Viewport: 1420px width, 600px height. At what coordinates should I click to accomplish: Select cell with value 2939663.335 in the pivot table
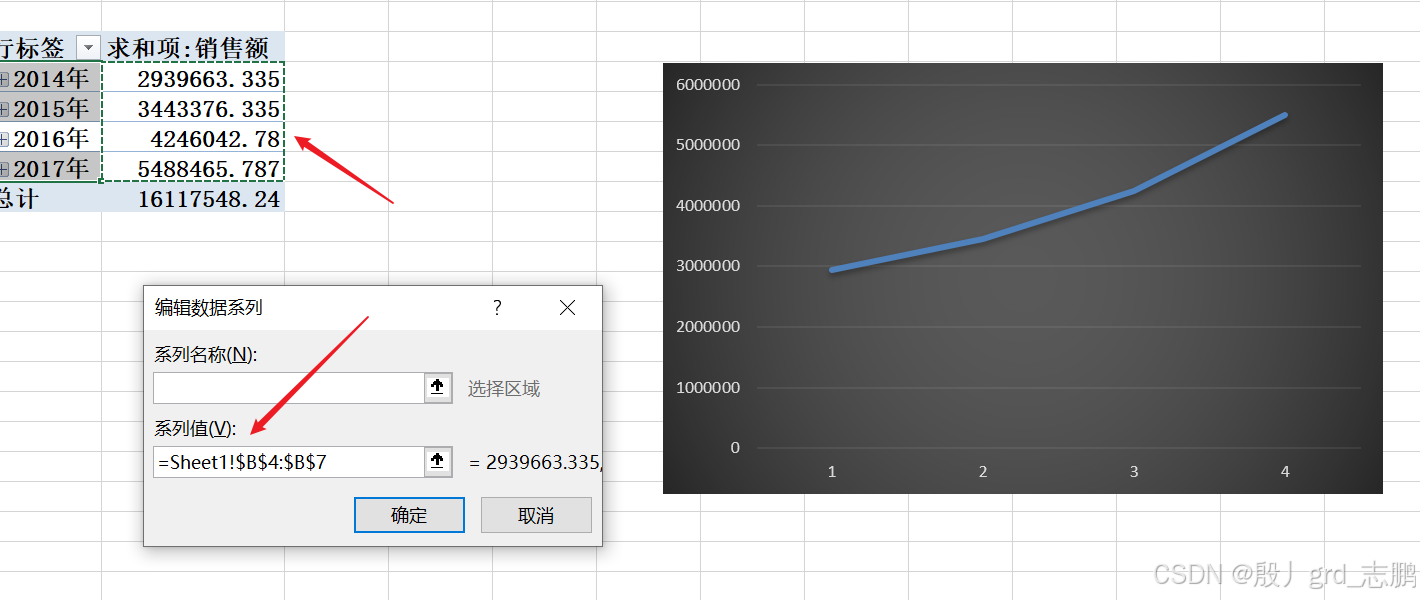coord(193,78)
